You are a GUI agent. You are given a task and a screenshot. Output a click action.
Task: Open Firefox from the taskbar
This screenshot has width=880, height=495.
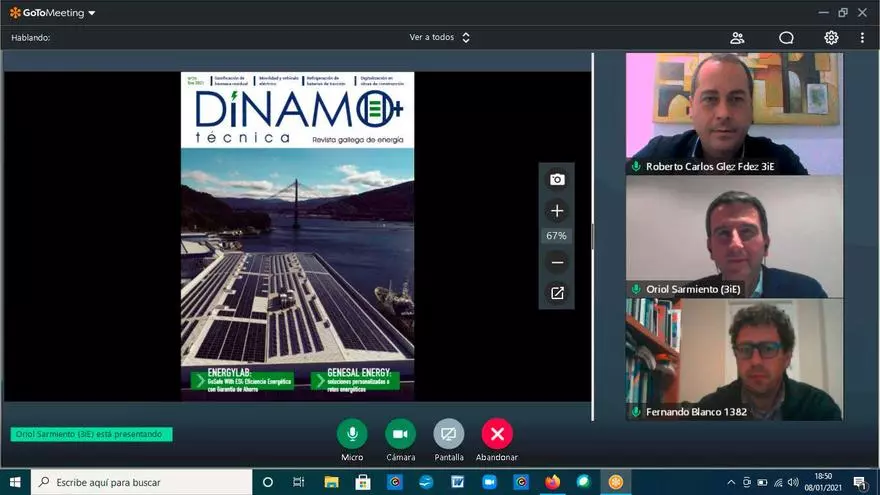[x=552, y=482]
